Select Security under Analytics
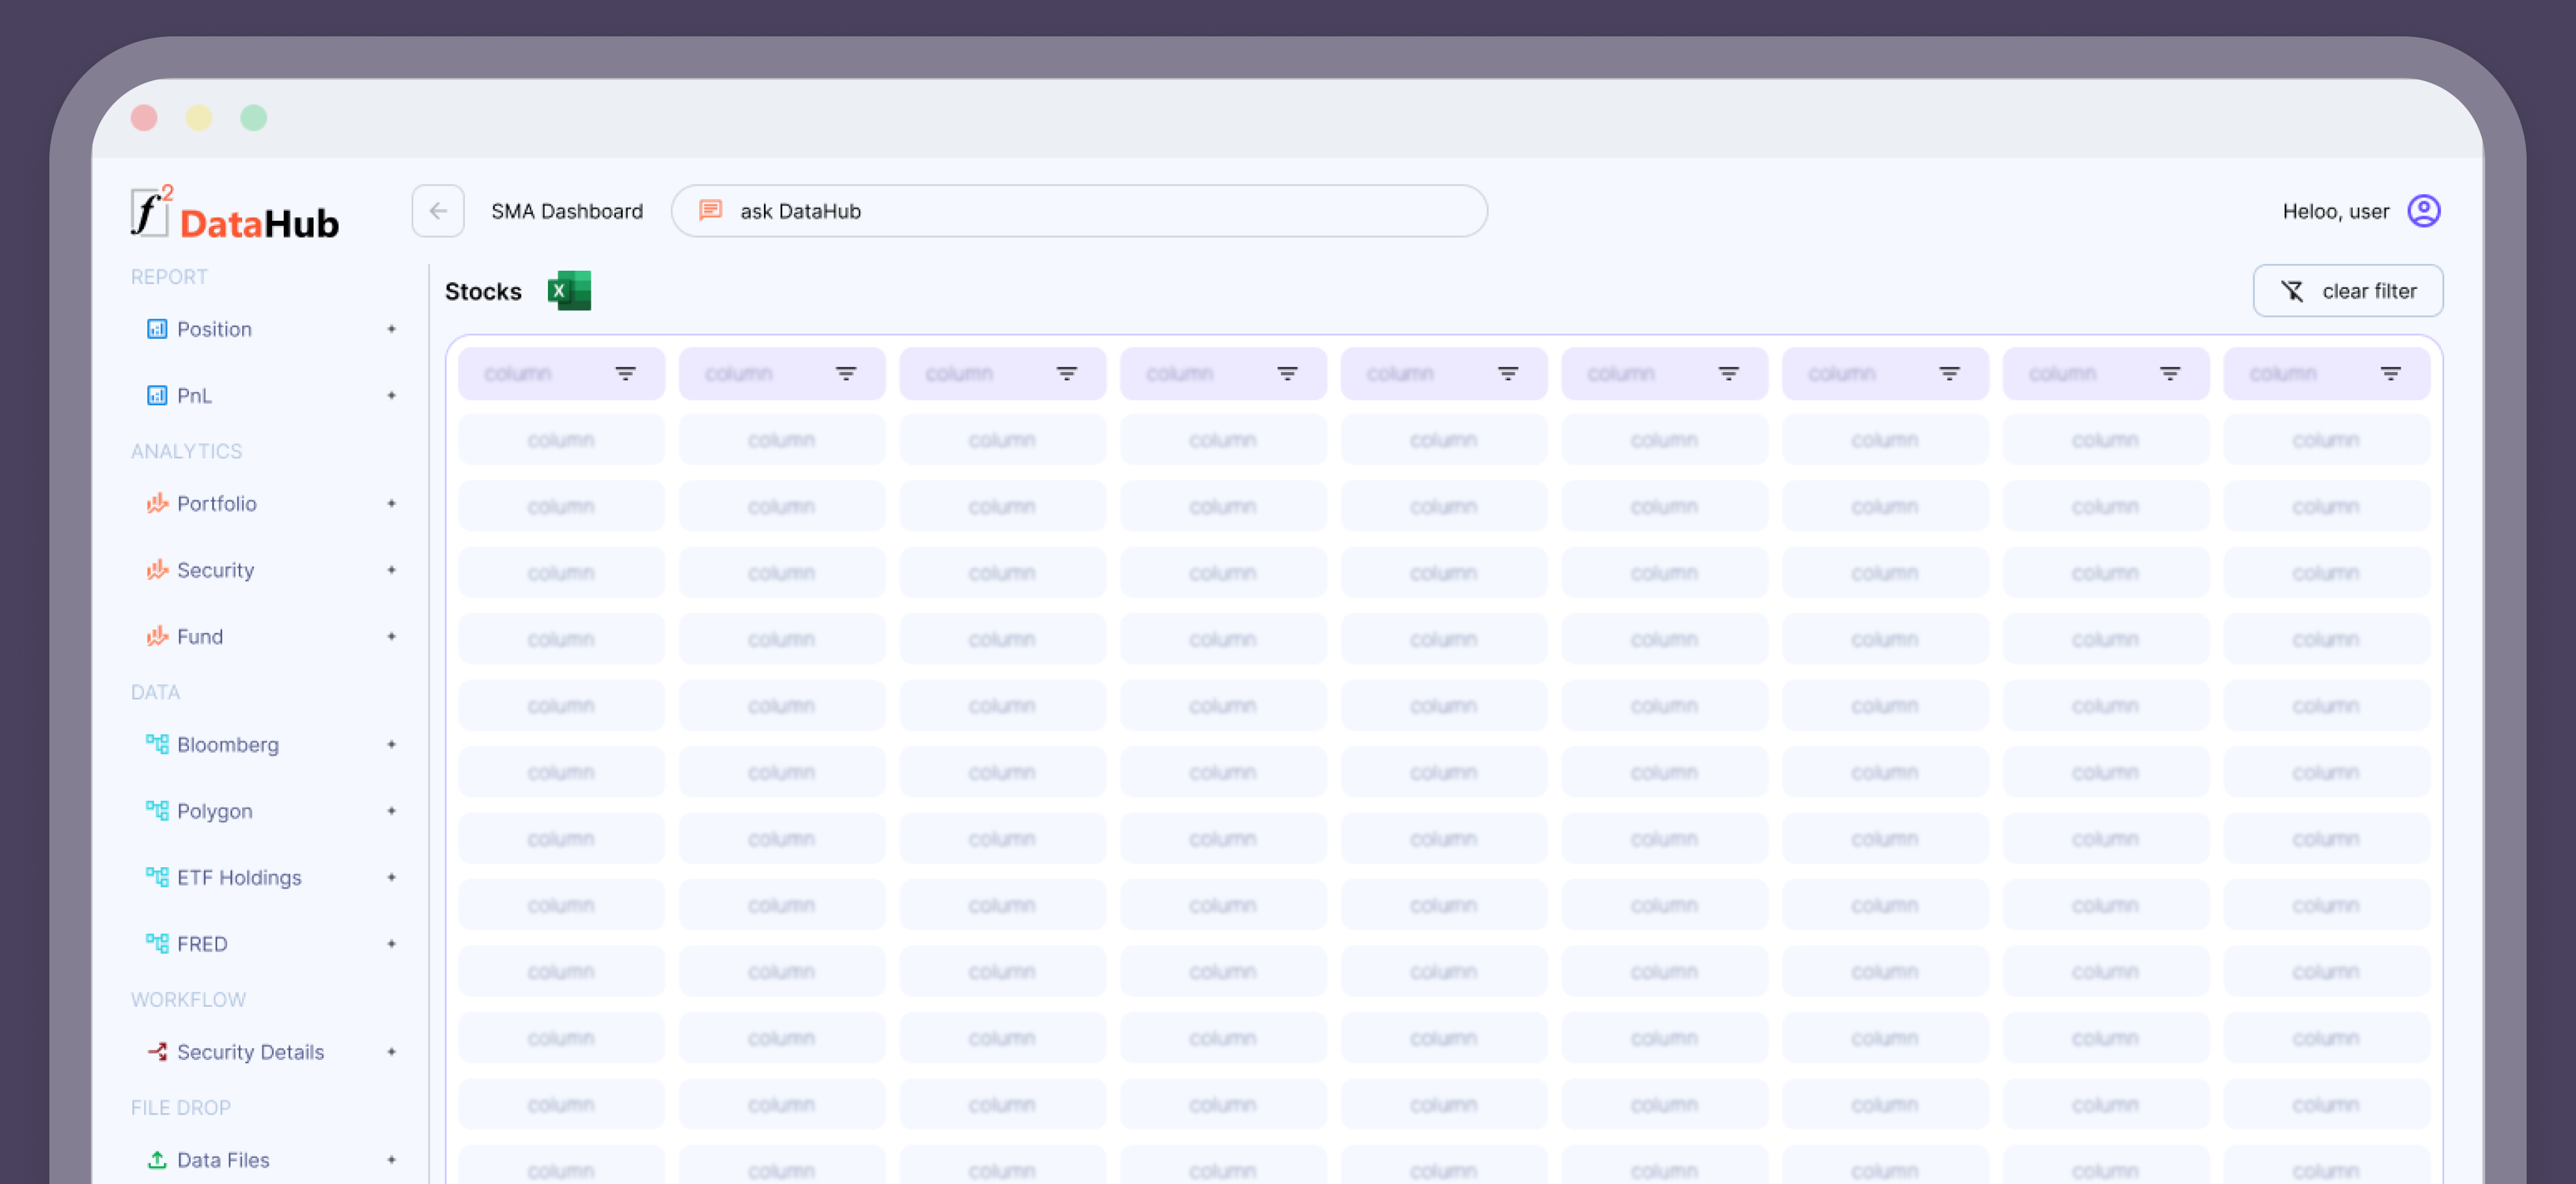Image resolution: width=2576 pixels, height=1184 pixels. point(215,570)
